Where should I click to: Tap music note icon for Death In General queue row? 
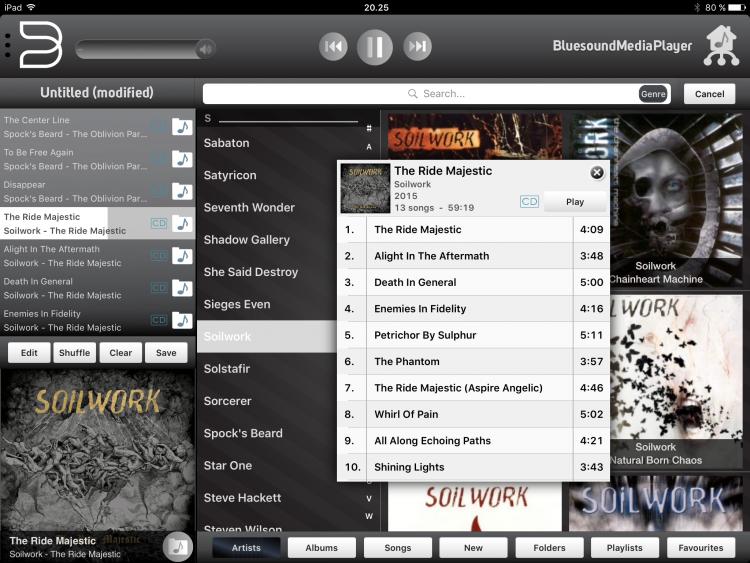pyautogui.click(x=182, y=288)
